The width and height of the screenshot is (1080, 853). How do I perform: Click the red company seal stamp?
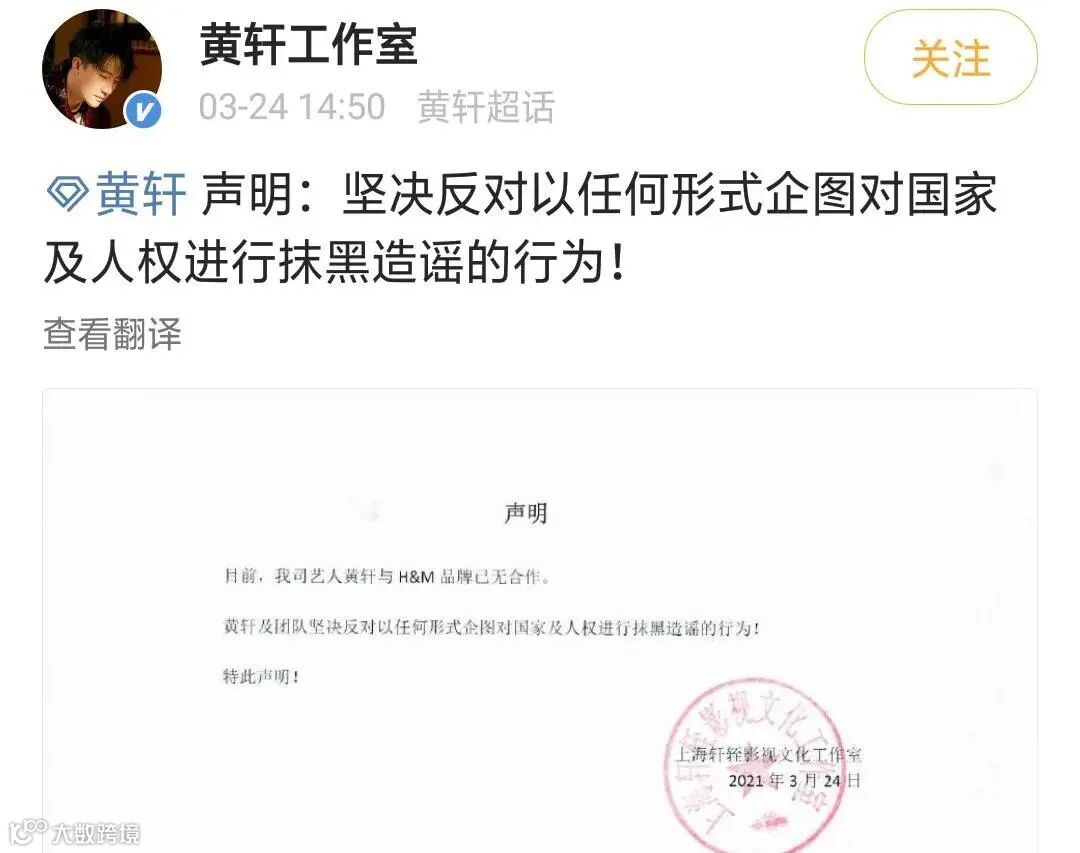tap(754, 765)
